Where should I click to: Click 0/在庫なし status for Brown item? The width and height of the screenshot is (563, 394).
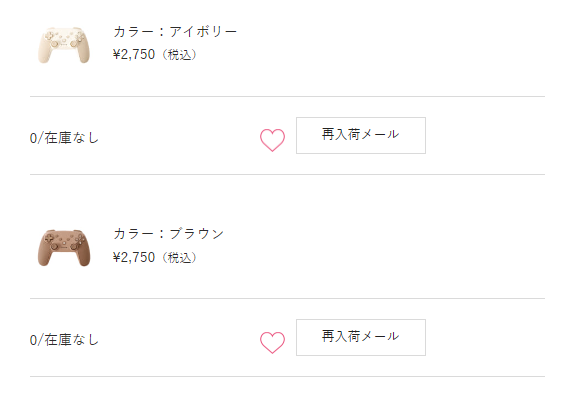64,340
